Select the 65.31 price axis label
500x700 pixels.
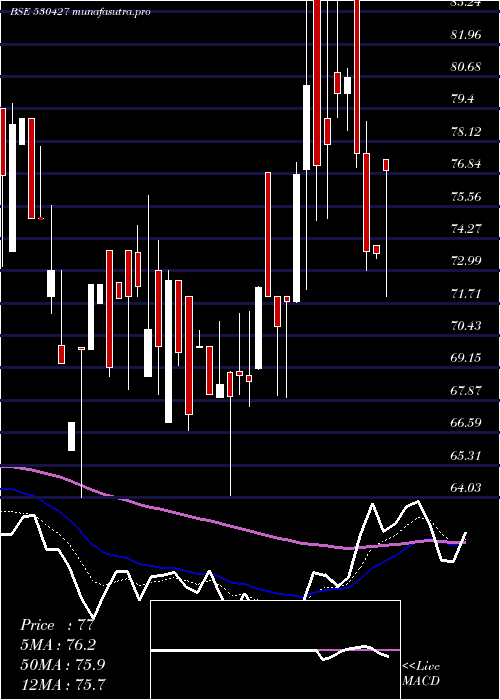466,455
